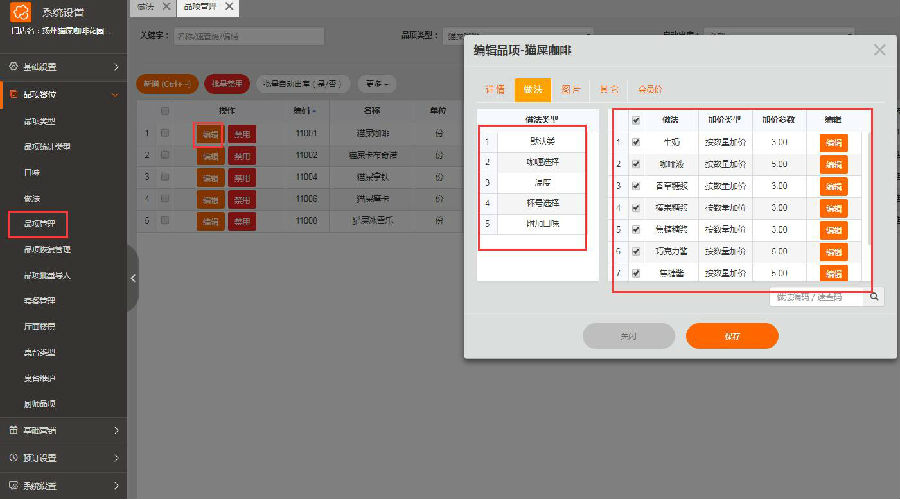Click orange edit button in dialog row 3
Image resolution: width=900 pixels, height=499 pixels.
pyautogui.click(x=833, y=186)
